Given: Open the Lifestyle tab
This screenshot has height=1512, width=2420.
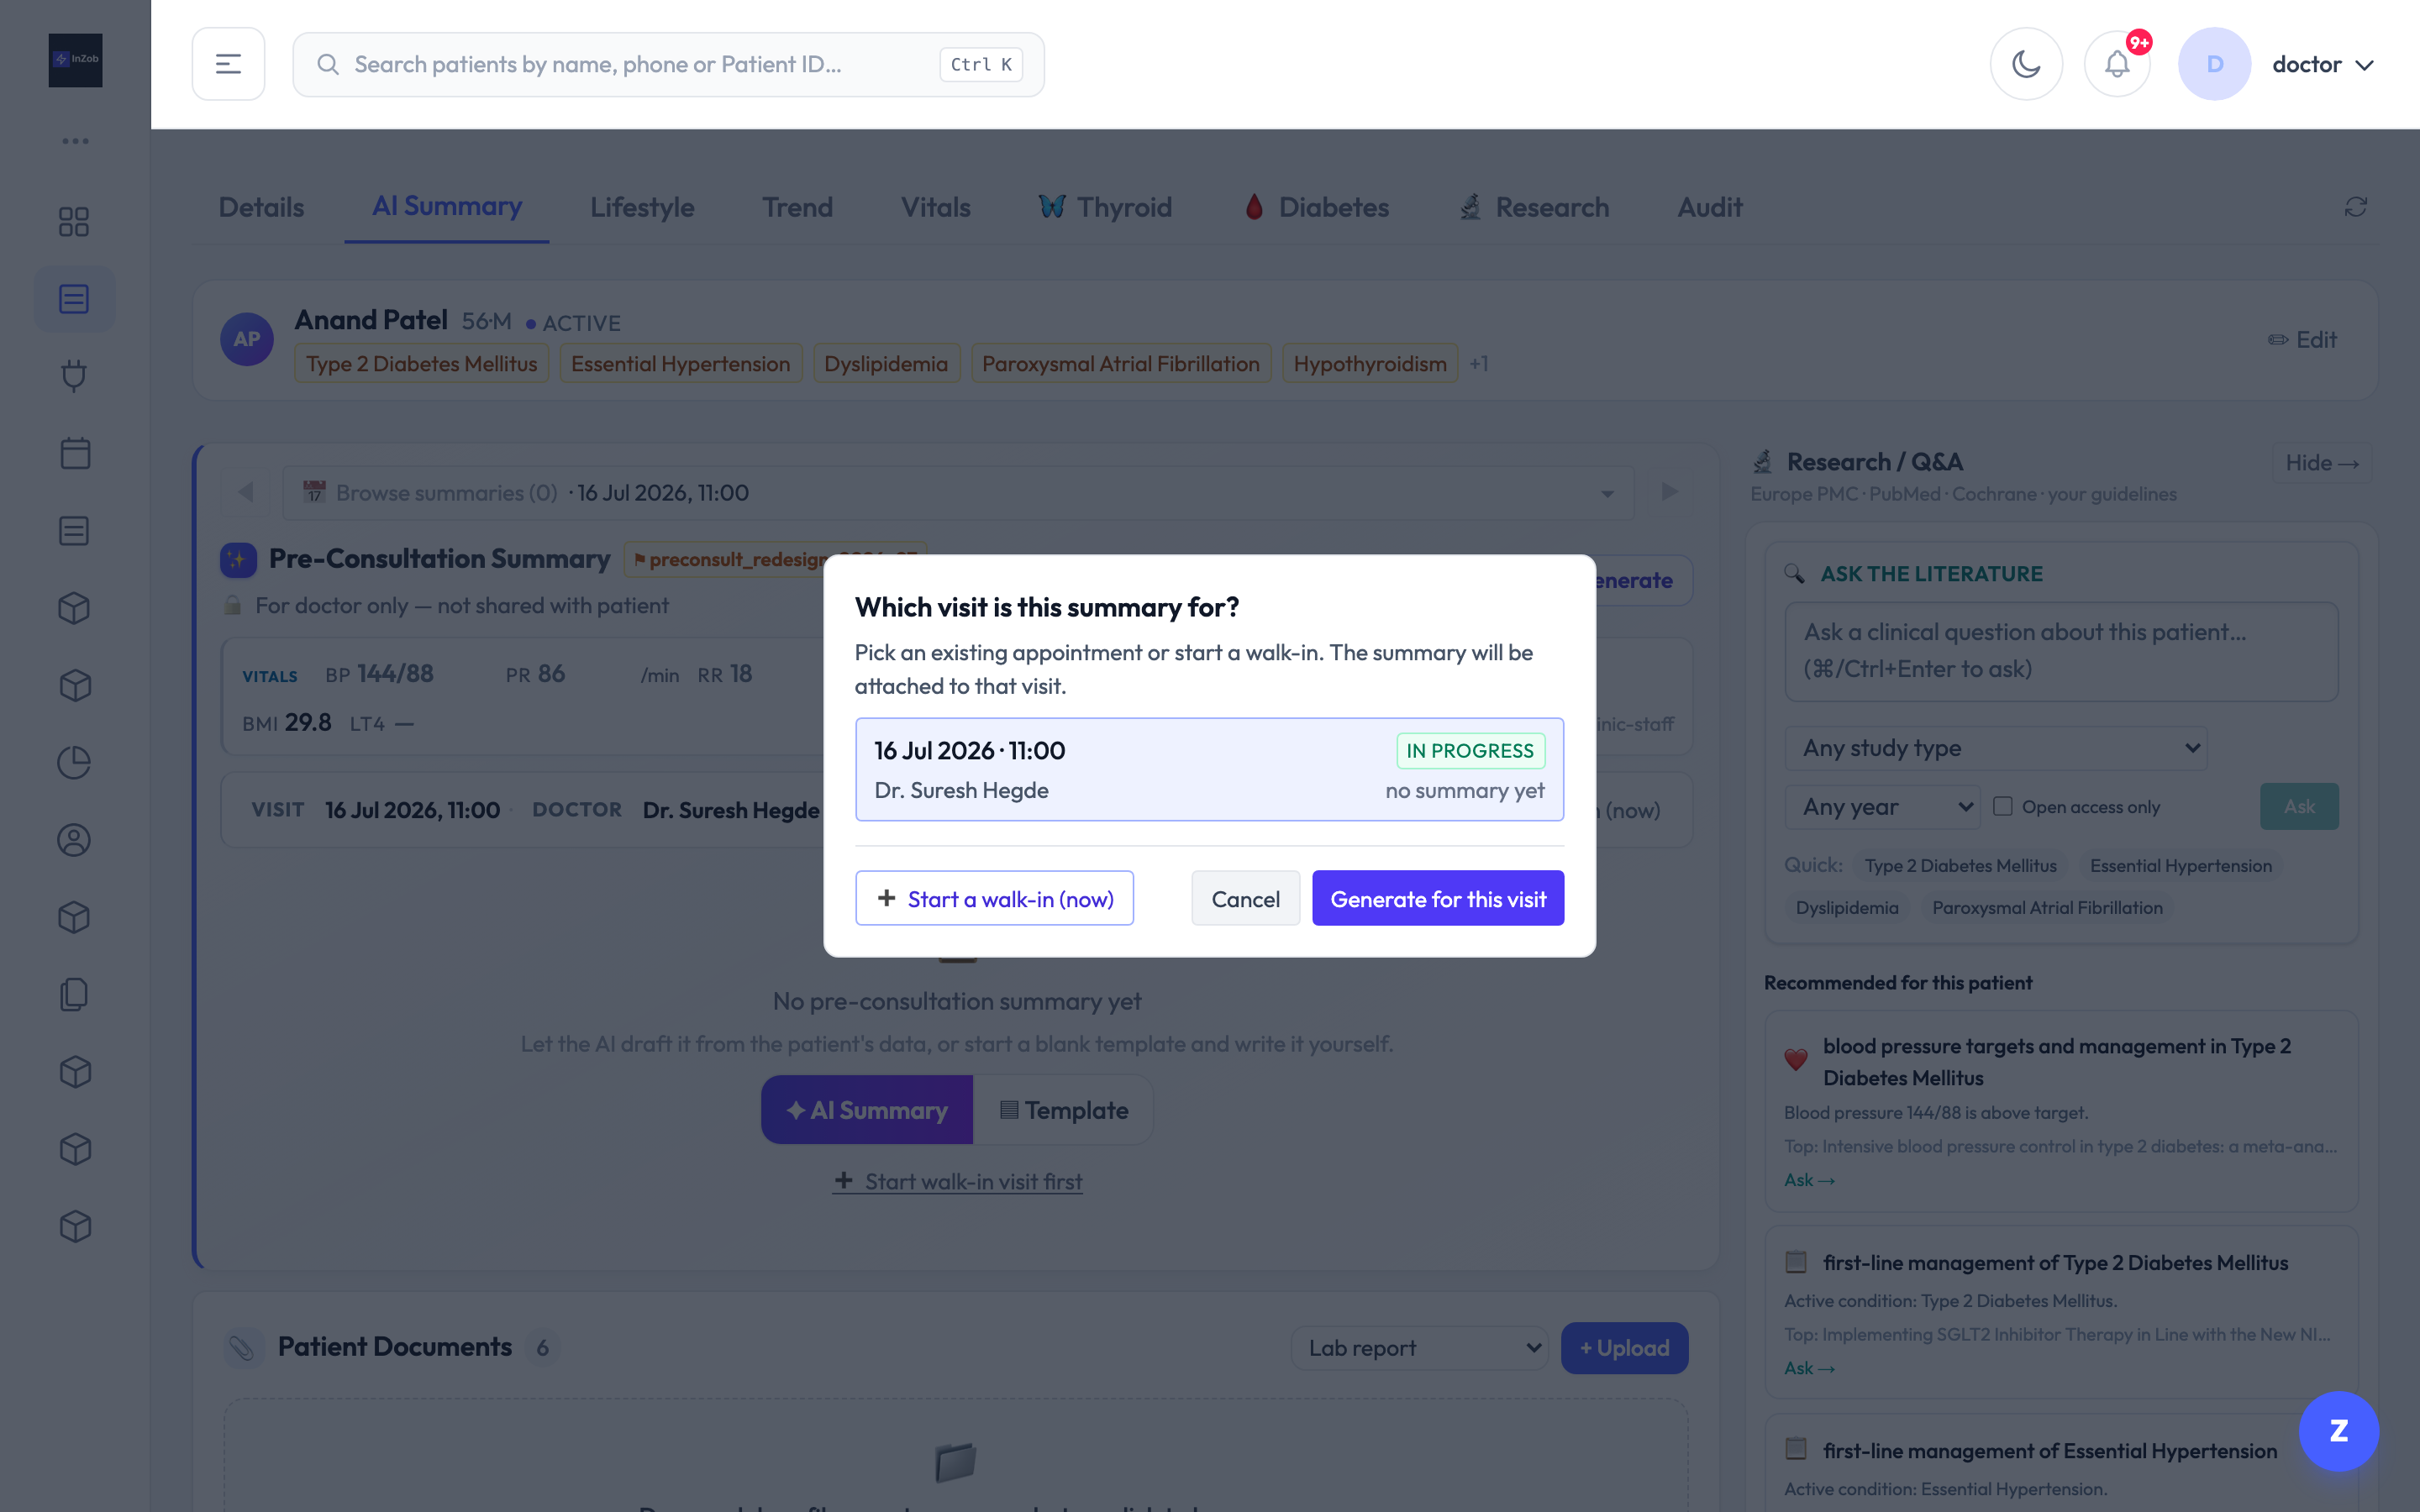Looking at the screenshot, I should point(642,207).
